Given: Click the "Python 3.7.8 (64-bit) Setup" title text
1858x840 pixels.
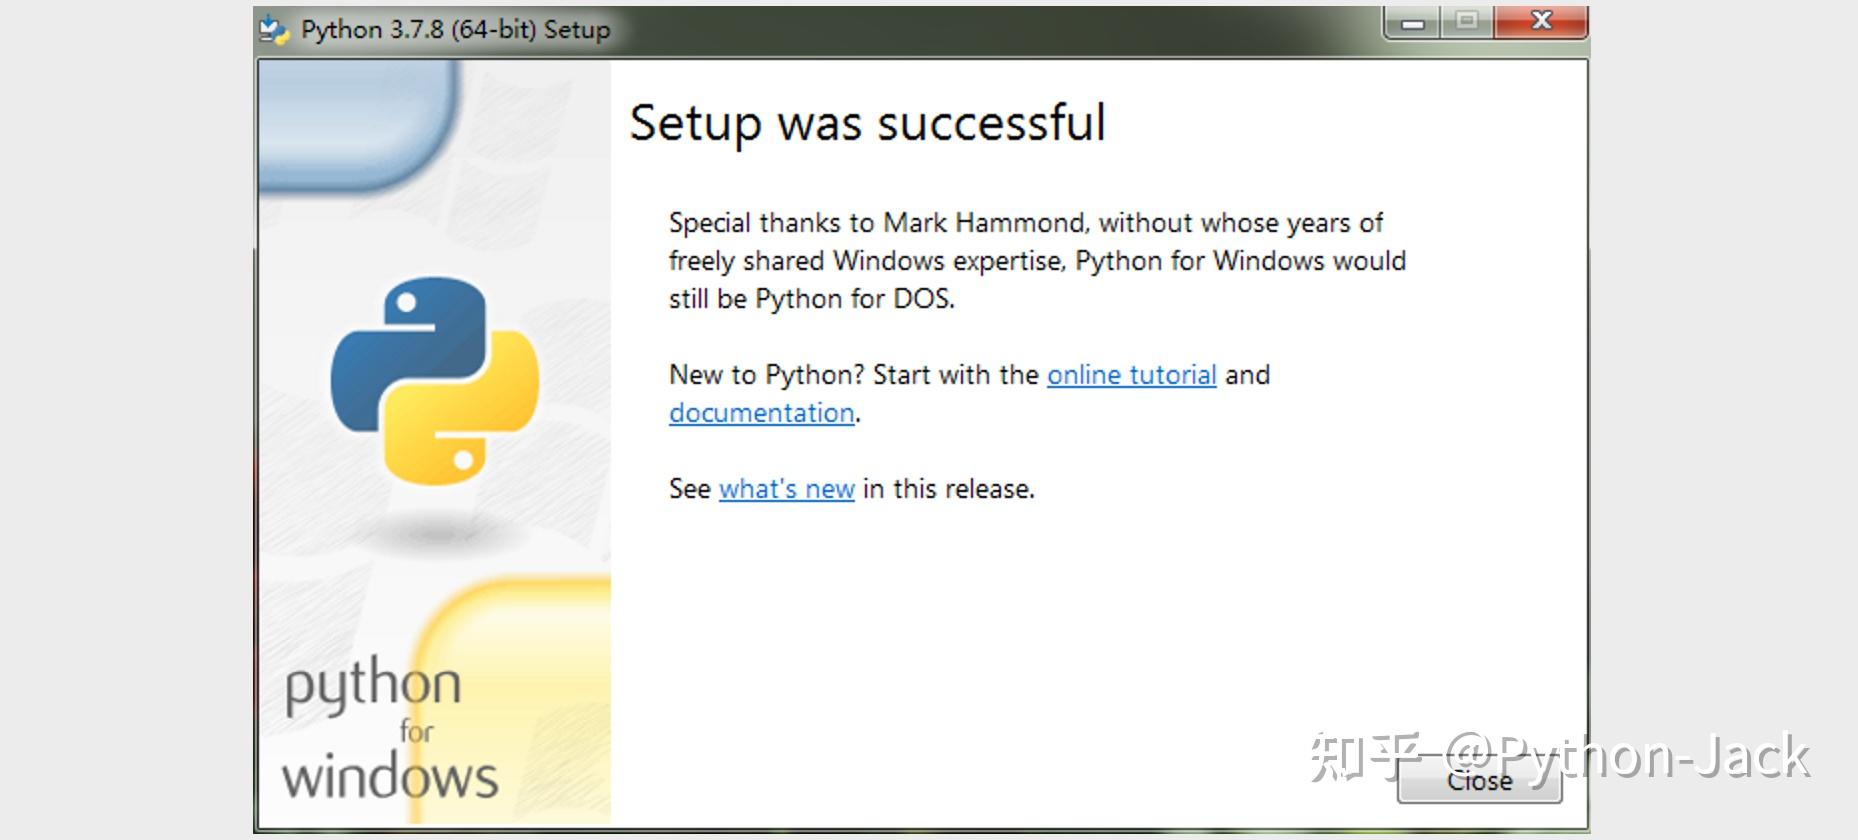Looking at the screenshot, I should 456,30.
